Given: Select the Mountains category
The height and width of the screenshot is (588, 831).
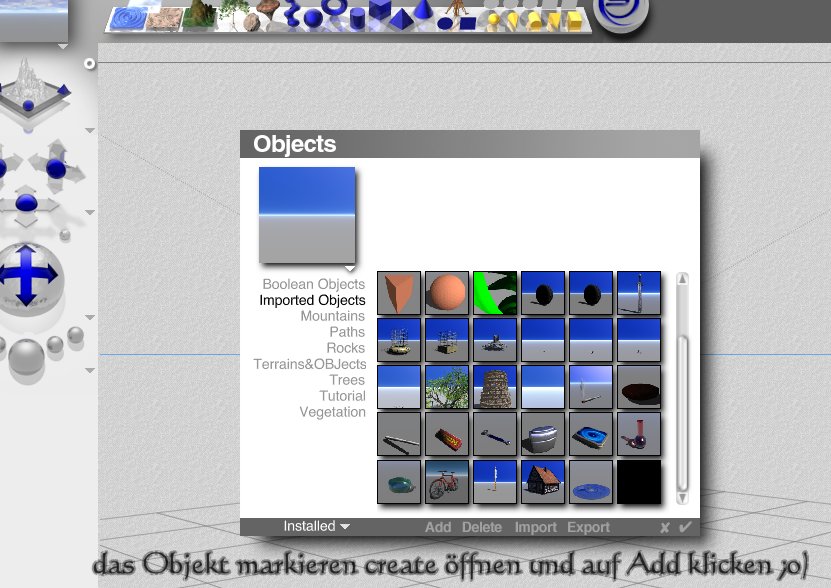Looking at the screenshot, I should pos(333,316).
